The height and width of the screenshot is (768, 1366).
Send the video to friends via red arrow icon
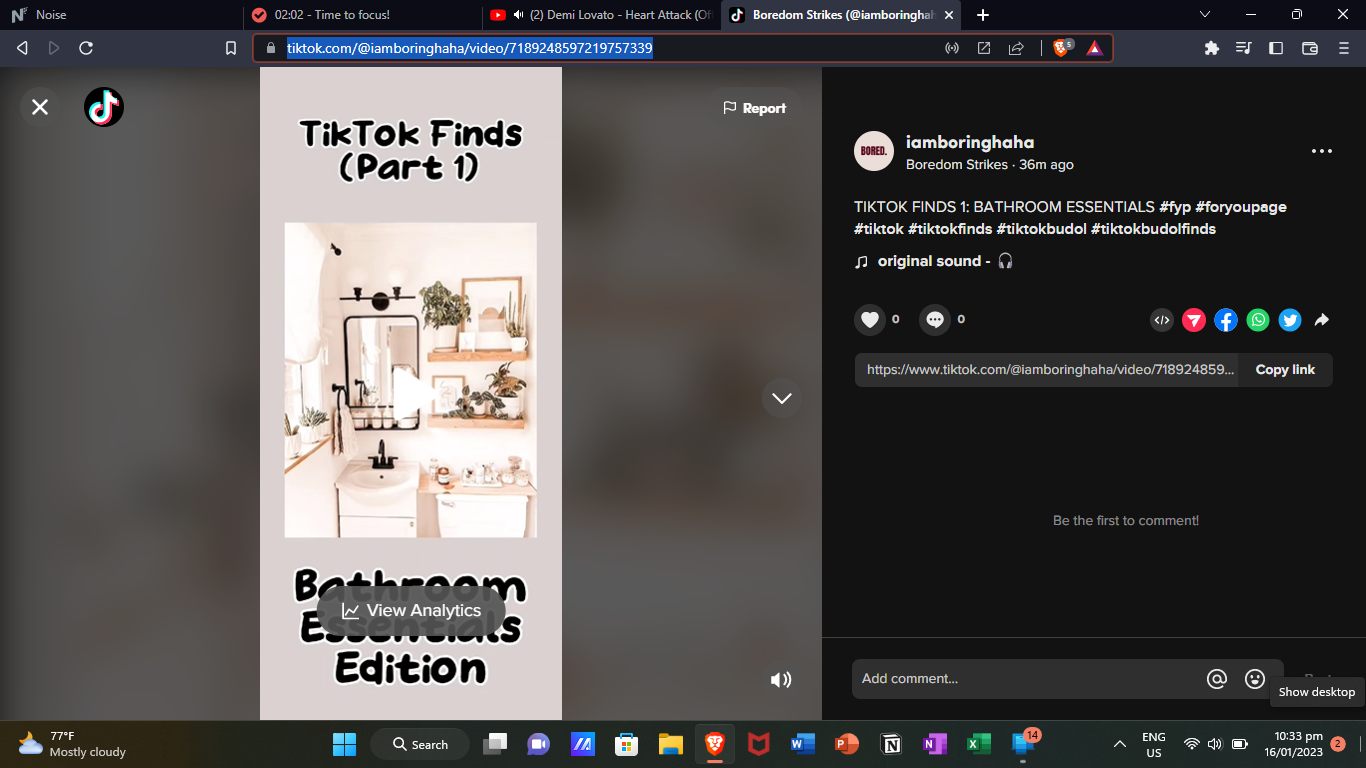1194,320
